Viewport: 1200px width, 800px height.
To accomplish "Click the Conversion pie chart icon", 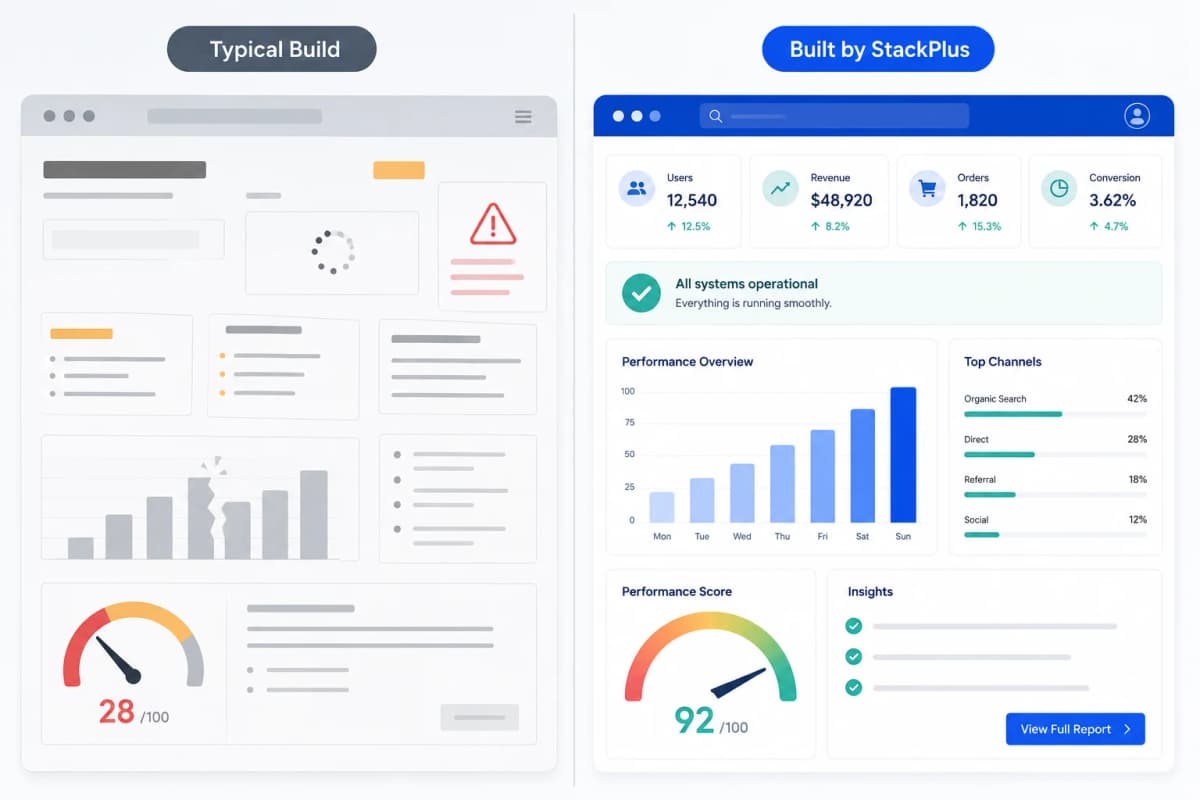I will 1059,188.
